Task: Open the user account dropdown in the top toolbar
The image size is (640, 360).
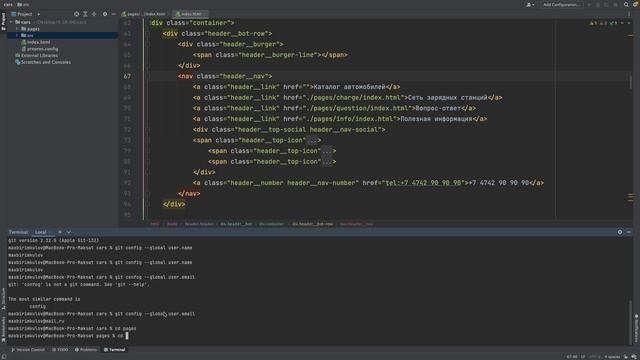Action: tap(530, 4)
